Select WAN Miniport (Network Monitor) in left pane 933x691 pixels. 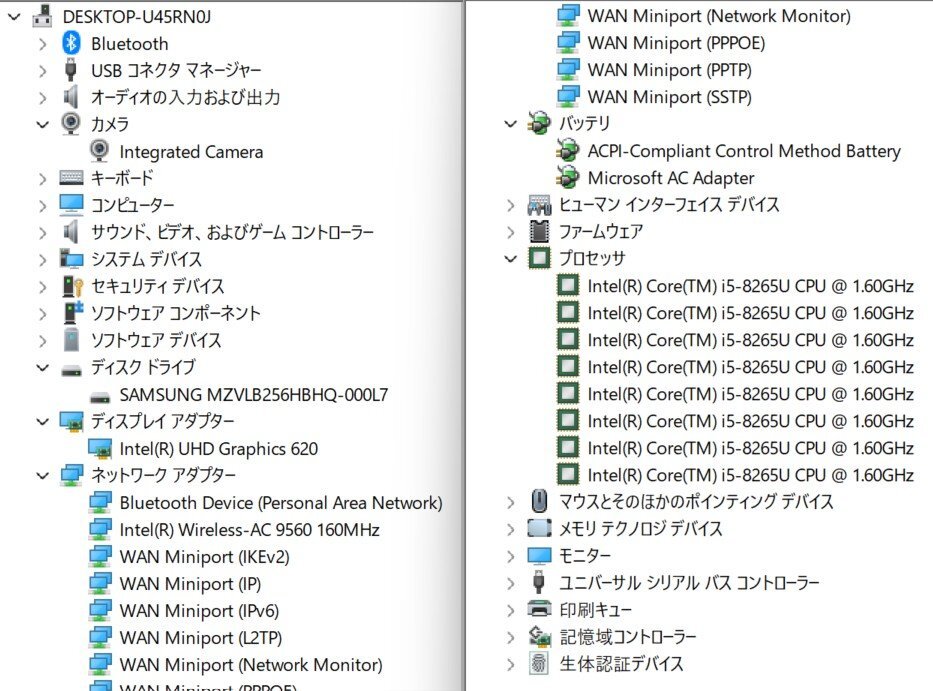click(251, 665)
